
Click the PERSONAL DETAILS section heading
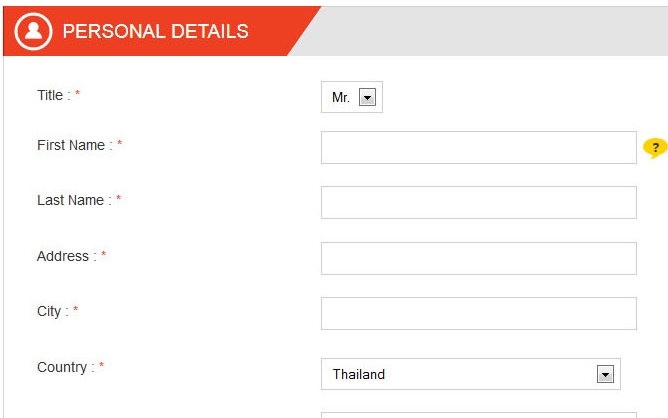[x=155, y=32]
